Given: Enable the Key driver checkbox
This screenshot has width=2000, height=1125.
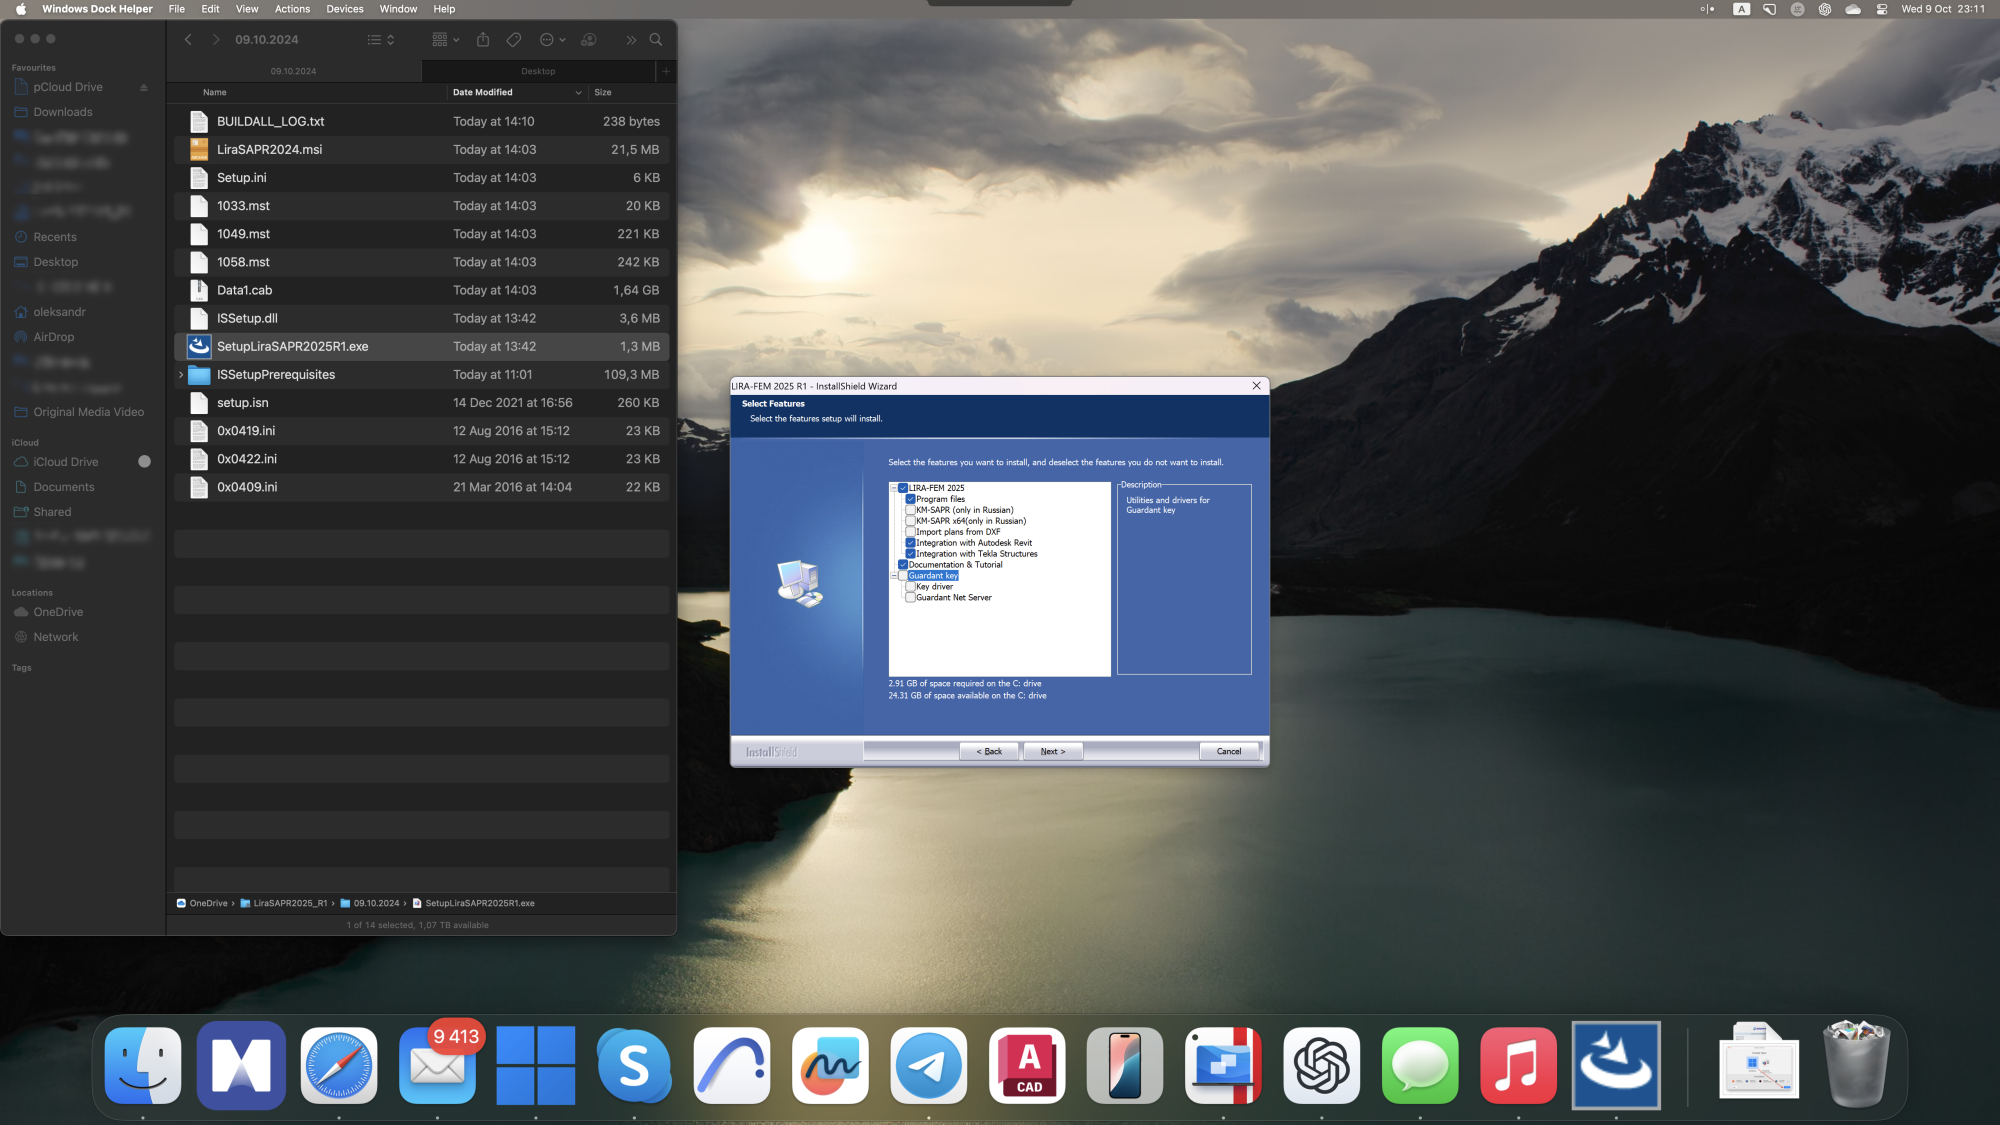Looking at the screenshot, I should click(910, 587).
